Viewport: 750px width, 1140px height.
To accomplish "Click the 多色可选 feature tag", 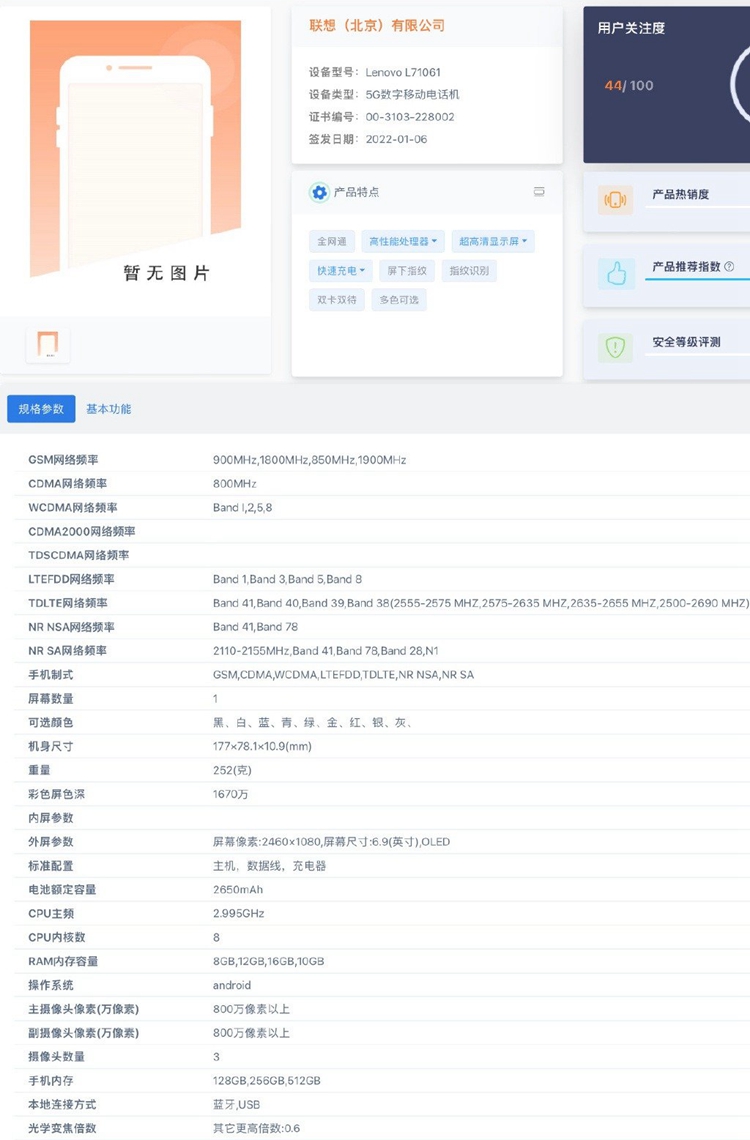I will (399, 300).
